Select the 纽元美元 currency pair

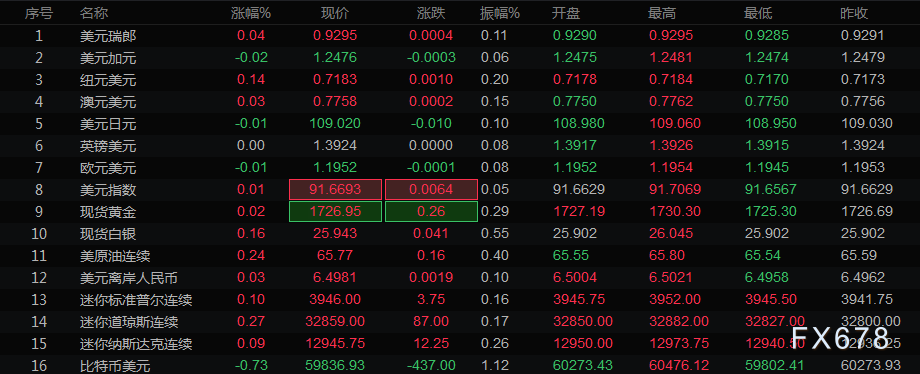(460, 80)
